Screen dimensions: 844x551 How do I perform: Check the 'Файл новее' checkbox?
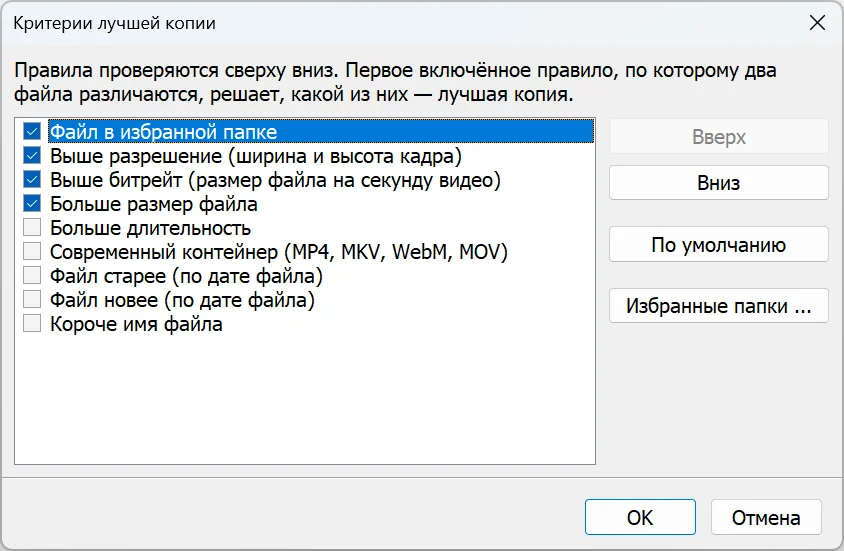coord(32,299)
